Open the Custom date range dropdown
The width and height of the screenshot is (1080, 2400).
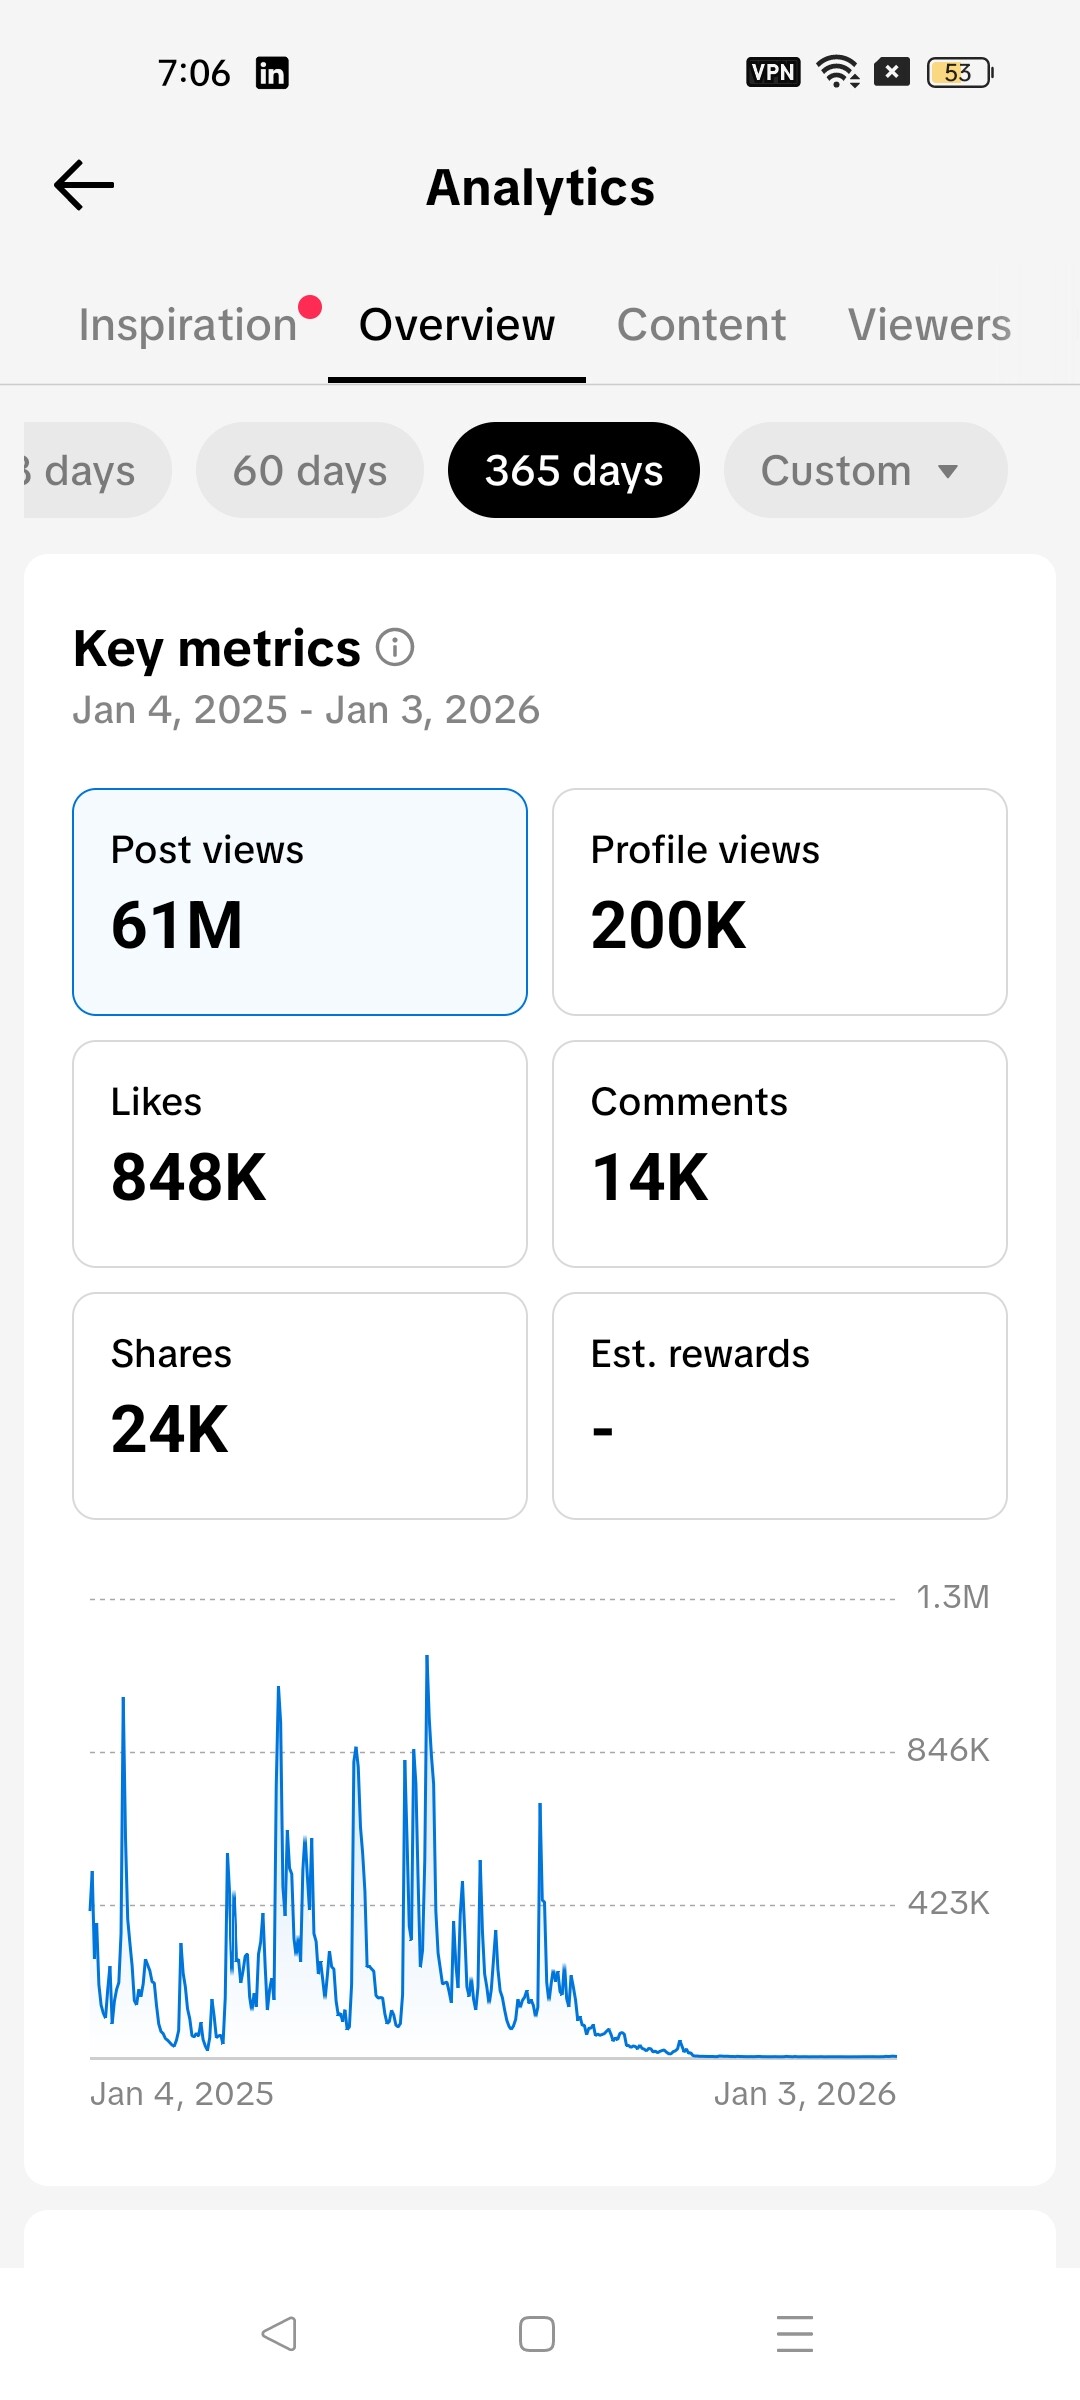pyautogui.click(x=864, y=470)
